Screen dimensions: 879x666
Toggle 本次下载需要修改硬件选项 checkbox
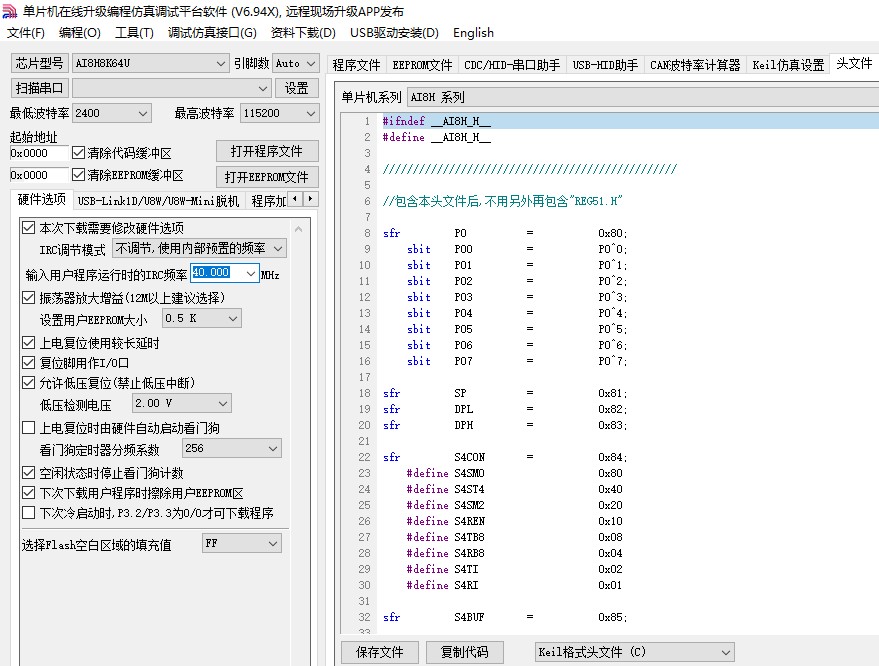[29, 228]
